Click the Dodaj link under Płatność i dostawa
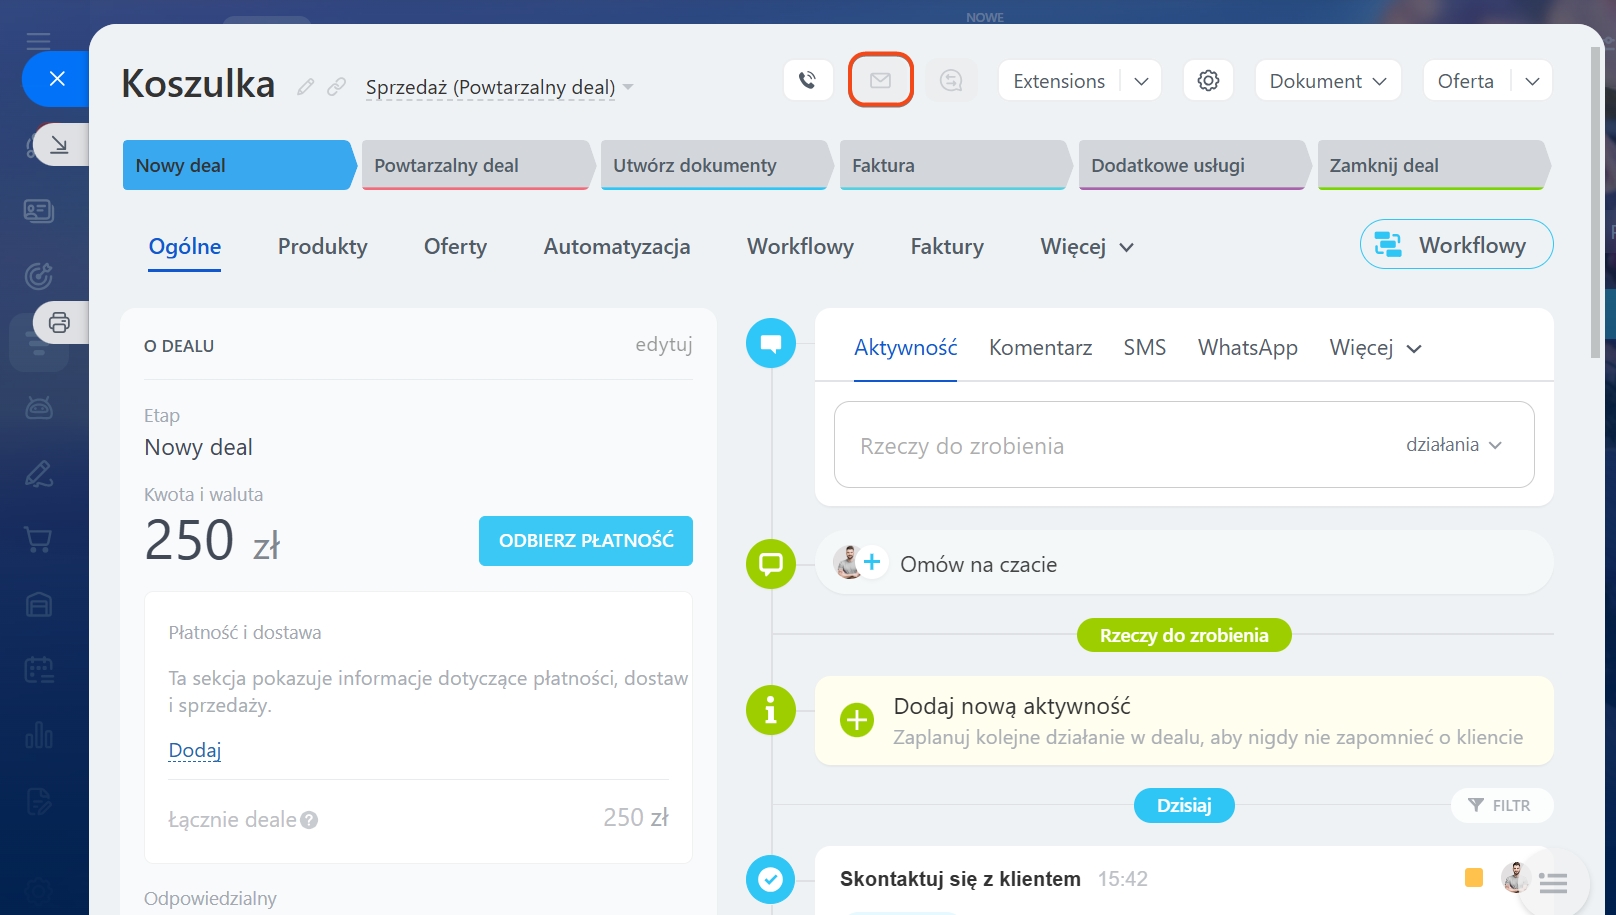Screen dimensions: 1616x915 tap(194, 751)
